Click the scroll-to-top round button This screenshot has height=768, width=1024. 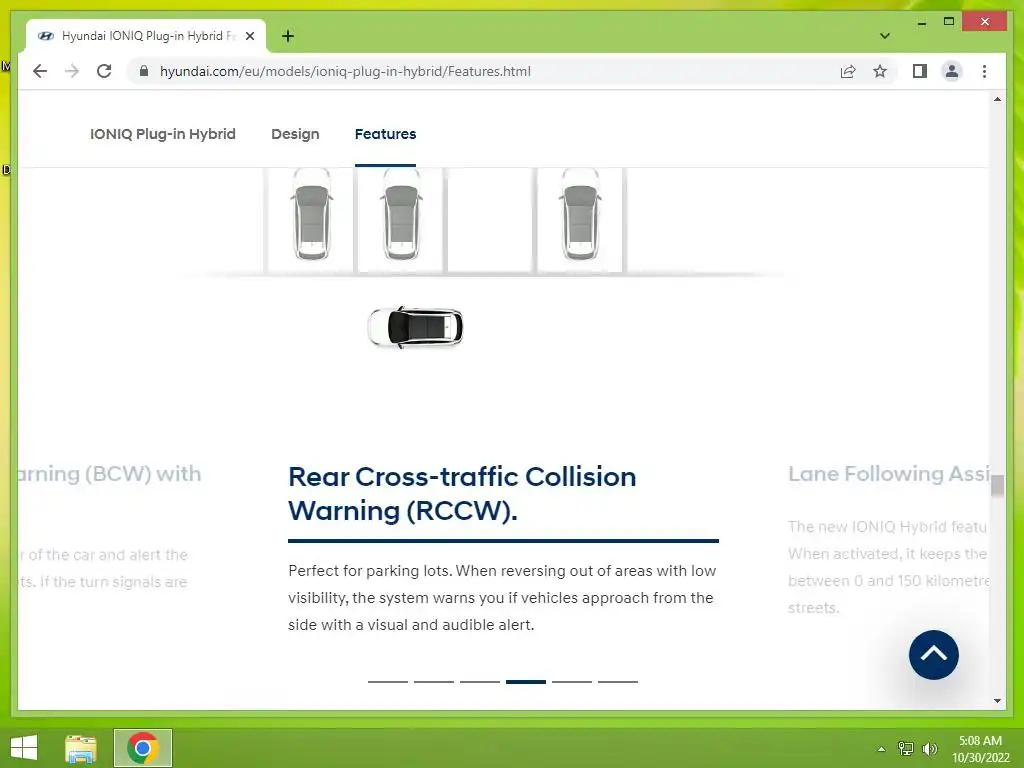coord(933,654)
